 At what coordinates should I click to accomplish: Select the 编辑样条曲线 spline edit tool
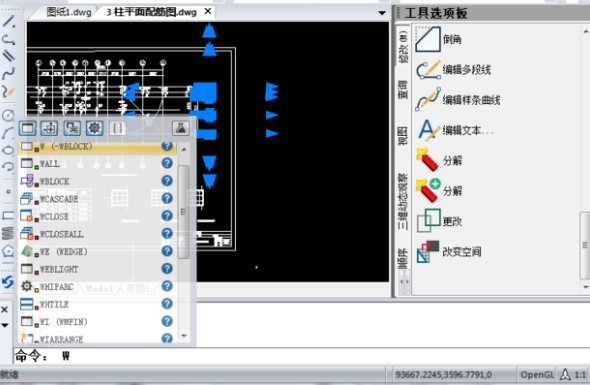click(x=458, y=100)
